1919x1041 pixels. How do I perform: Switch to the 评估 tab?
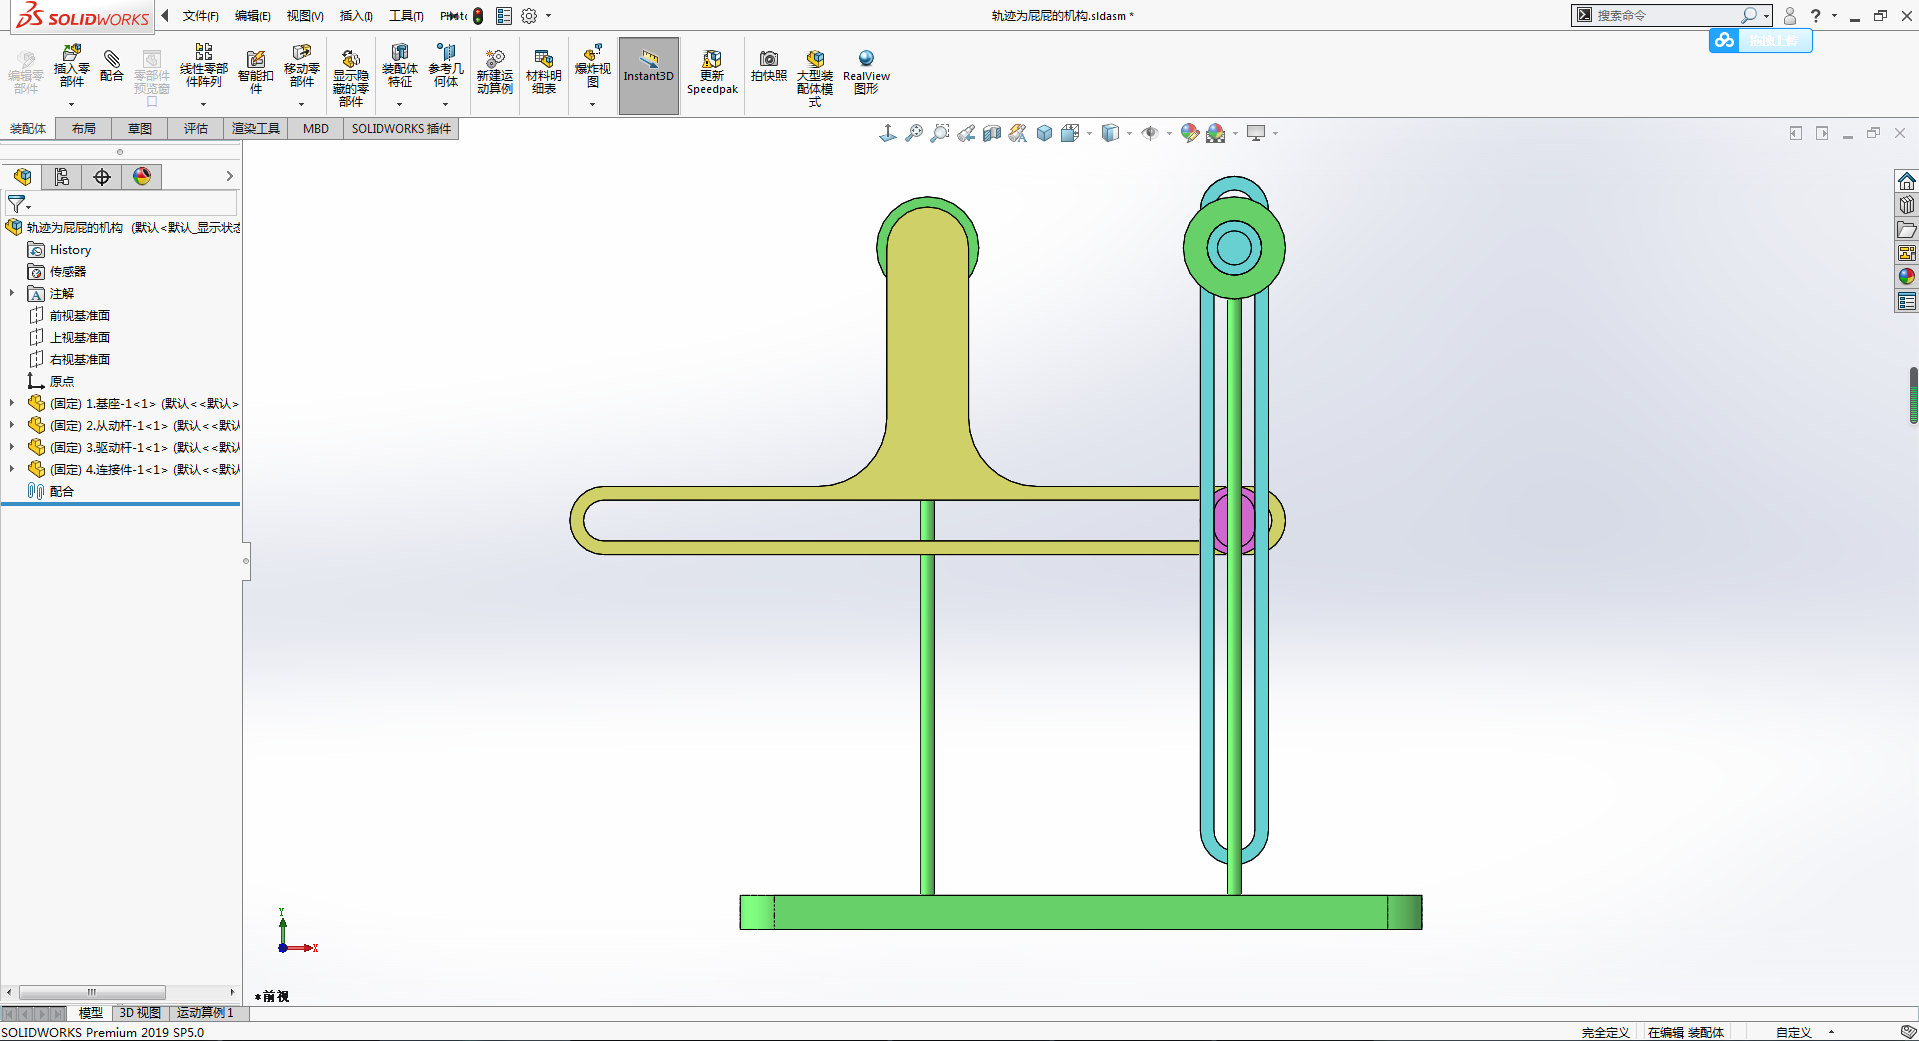point(196,128)
